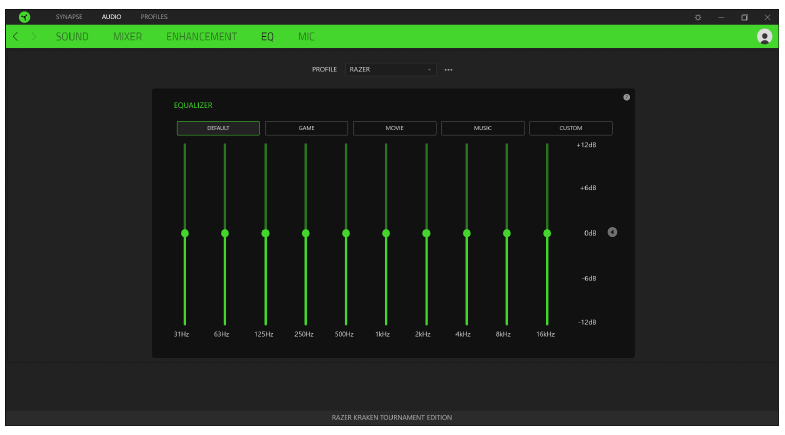Click the 8kHz slider handle

tap(507, 233)
